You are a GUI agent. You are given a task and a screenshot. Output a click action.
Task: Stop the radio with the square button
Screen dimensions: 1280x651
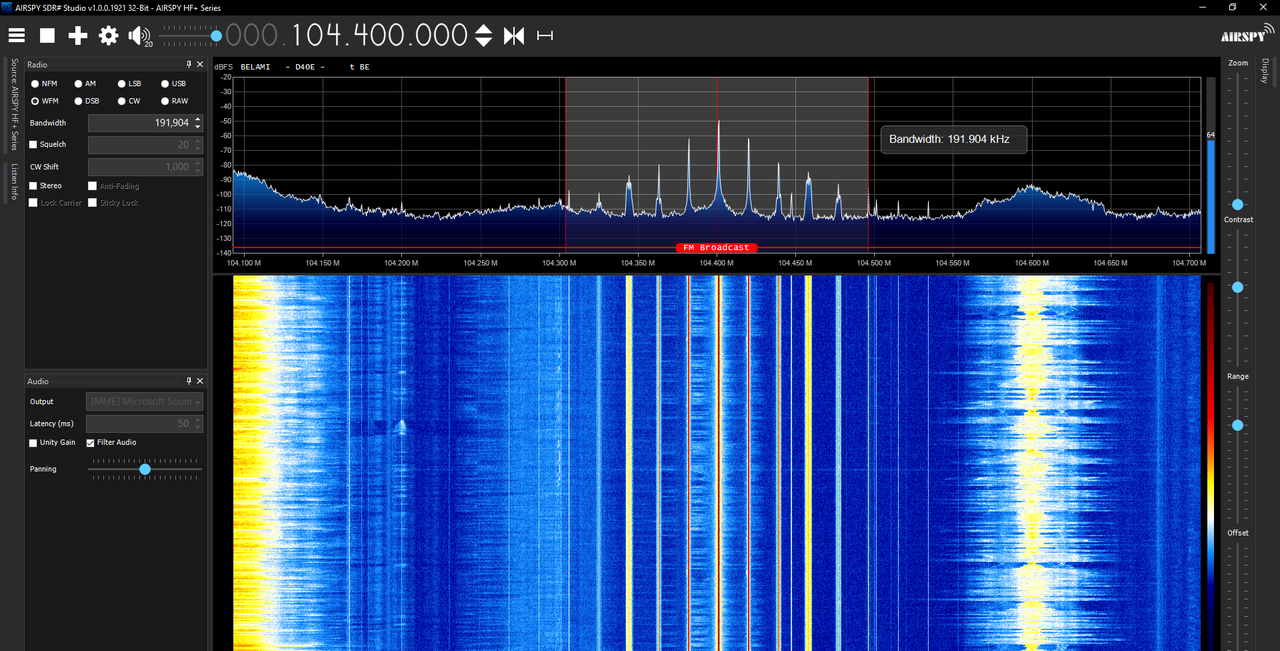[x=47, y=36]
